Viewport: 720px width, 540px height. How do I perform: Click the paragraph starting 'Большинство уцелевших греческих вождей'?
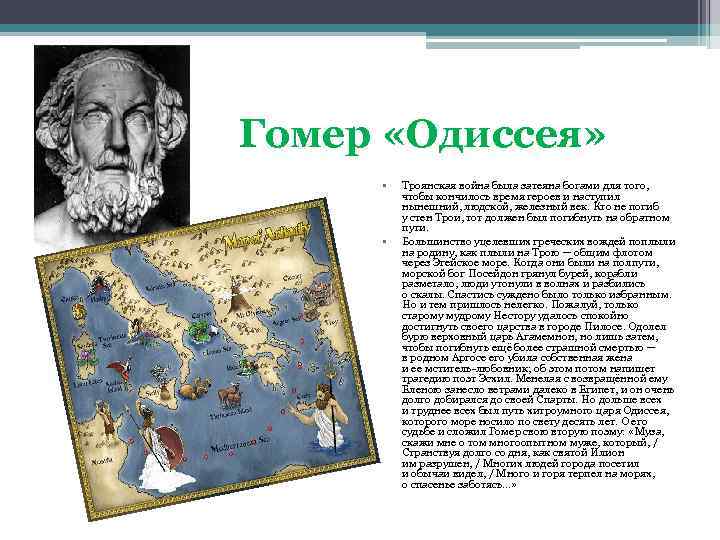pos(538,363)
